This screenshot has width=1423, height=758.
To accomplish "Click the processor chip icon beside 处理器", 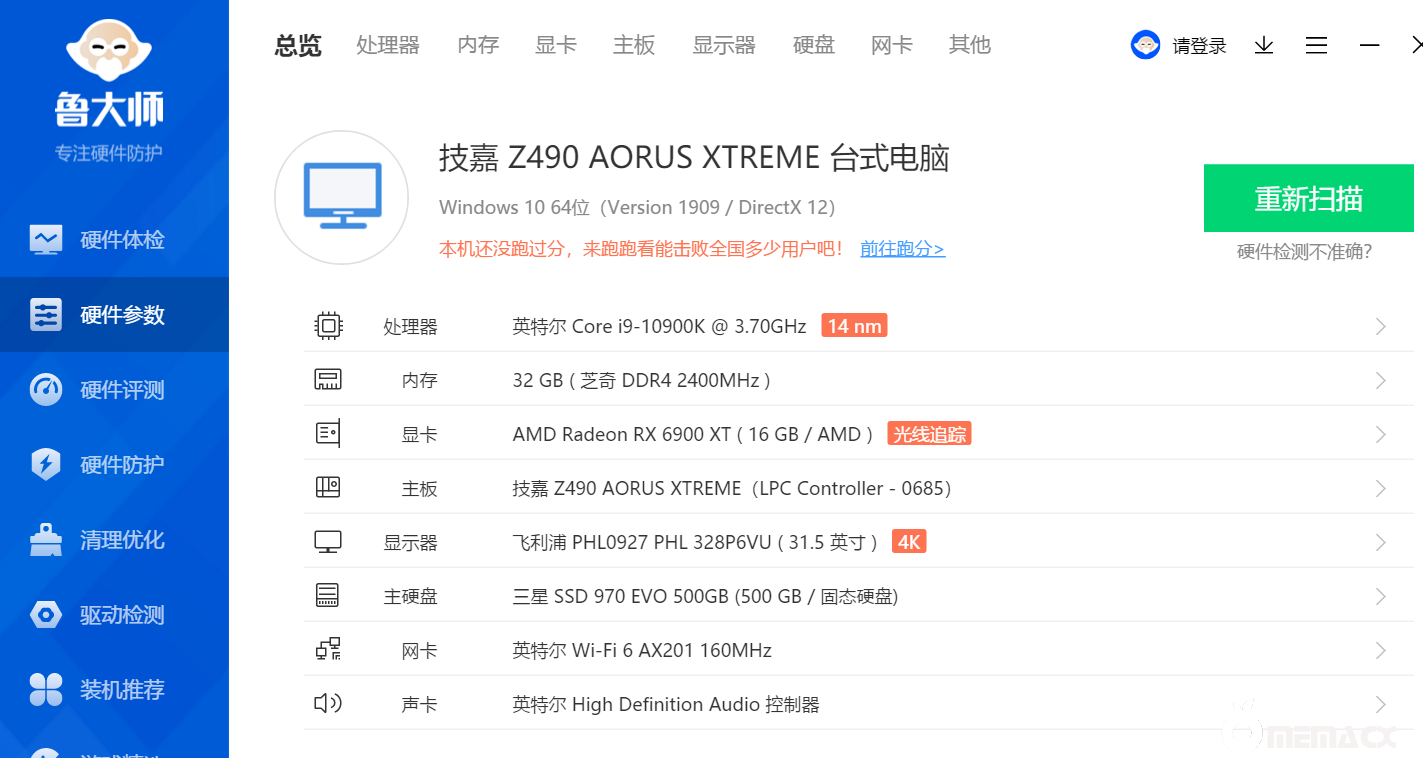I will coord(328,325).
